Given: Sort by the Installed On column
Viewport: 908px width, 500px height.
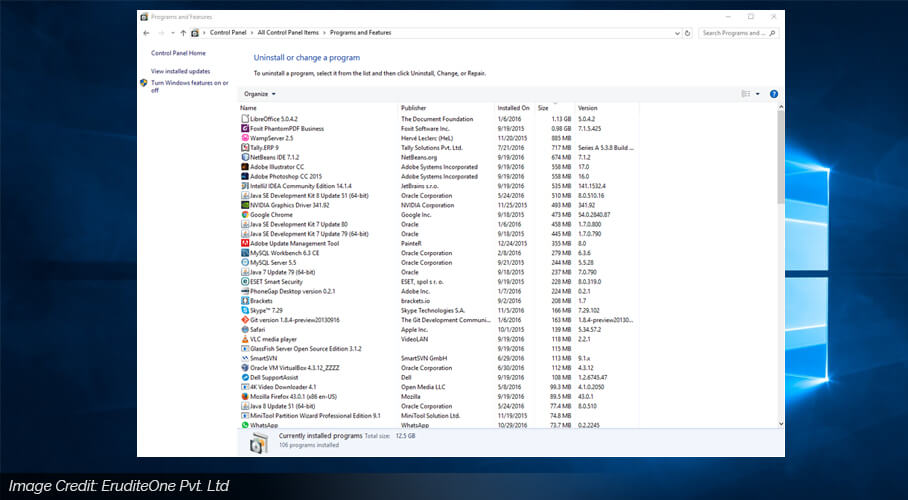Looking at the screenshot, I should (x=515, y=108).
